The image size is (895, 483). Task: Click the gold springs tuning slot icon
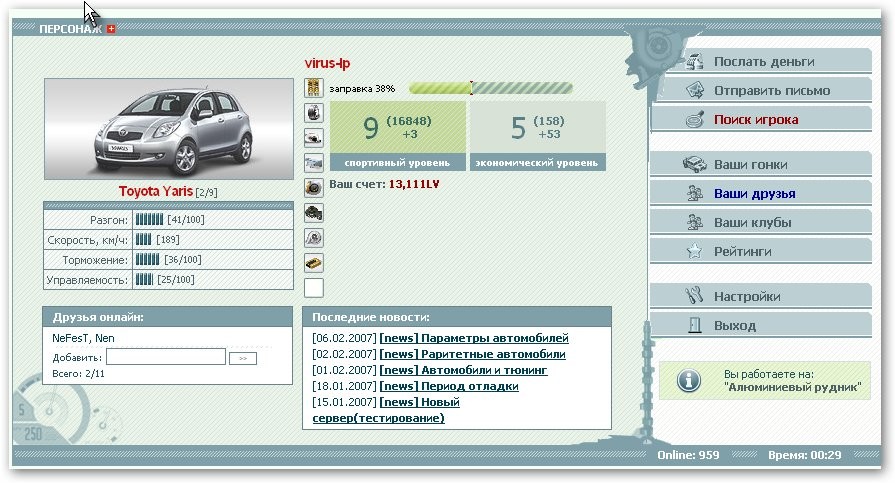(x=313, y=88)
